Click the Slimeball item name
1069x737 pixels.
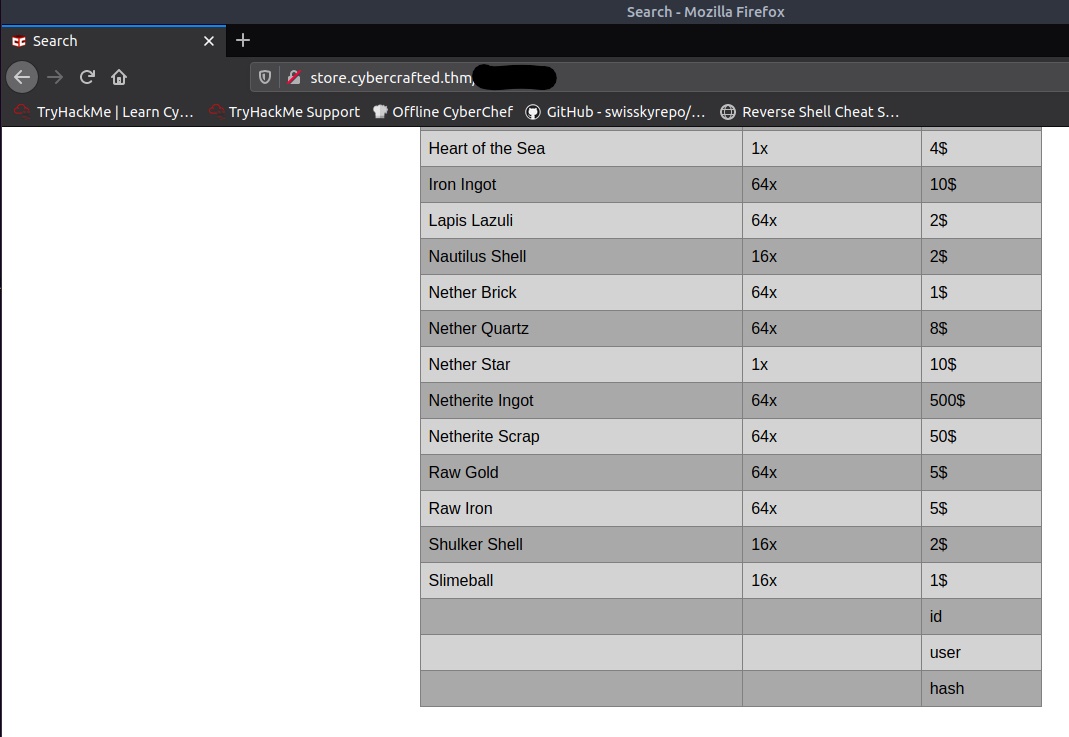pos(461,580)
